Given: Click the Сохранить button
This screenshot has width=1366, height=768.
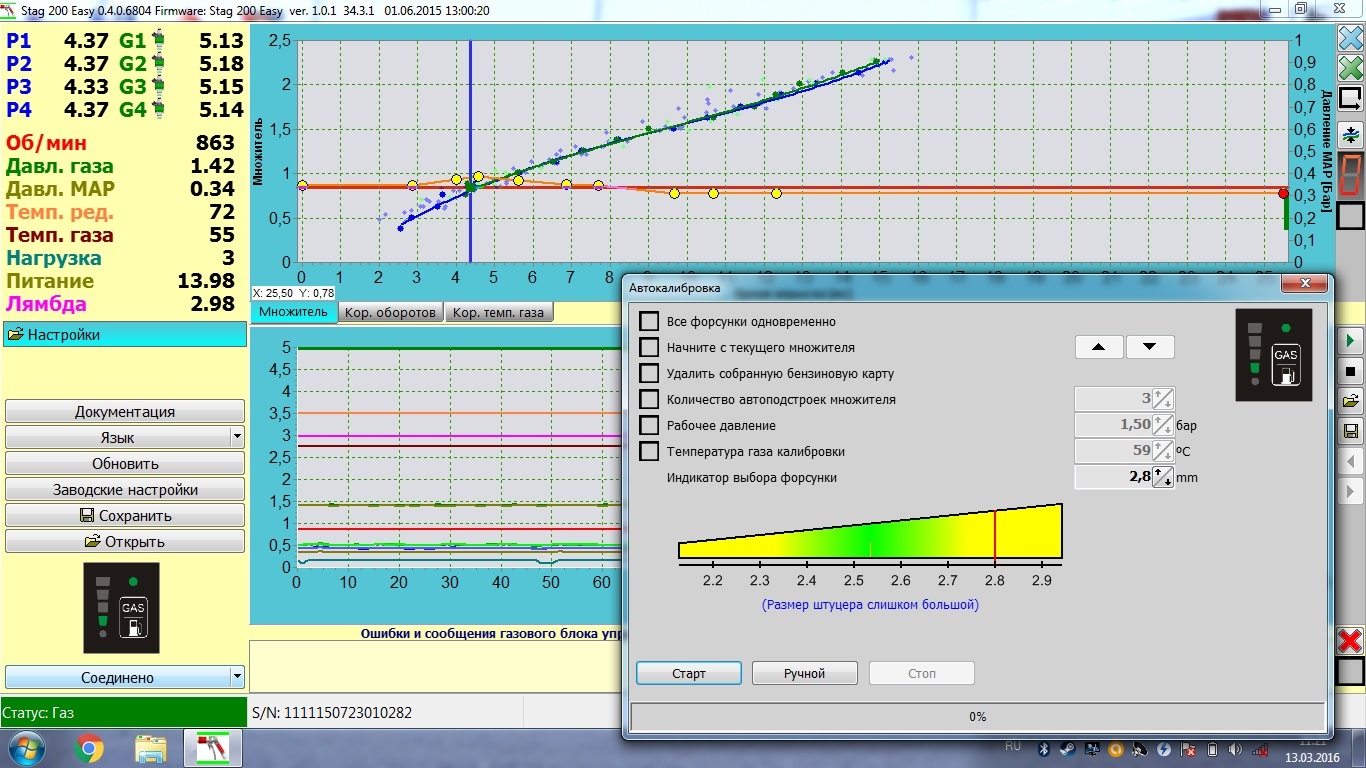Looking at the screenshot, I should [x=125, y=515].
